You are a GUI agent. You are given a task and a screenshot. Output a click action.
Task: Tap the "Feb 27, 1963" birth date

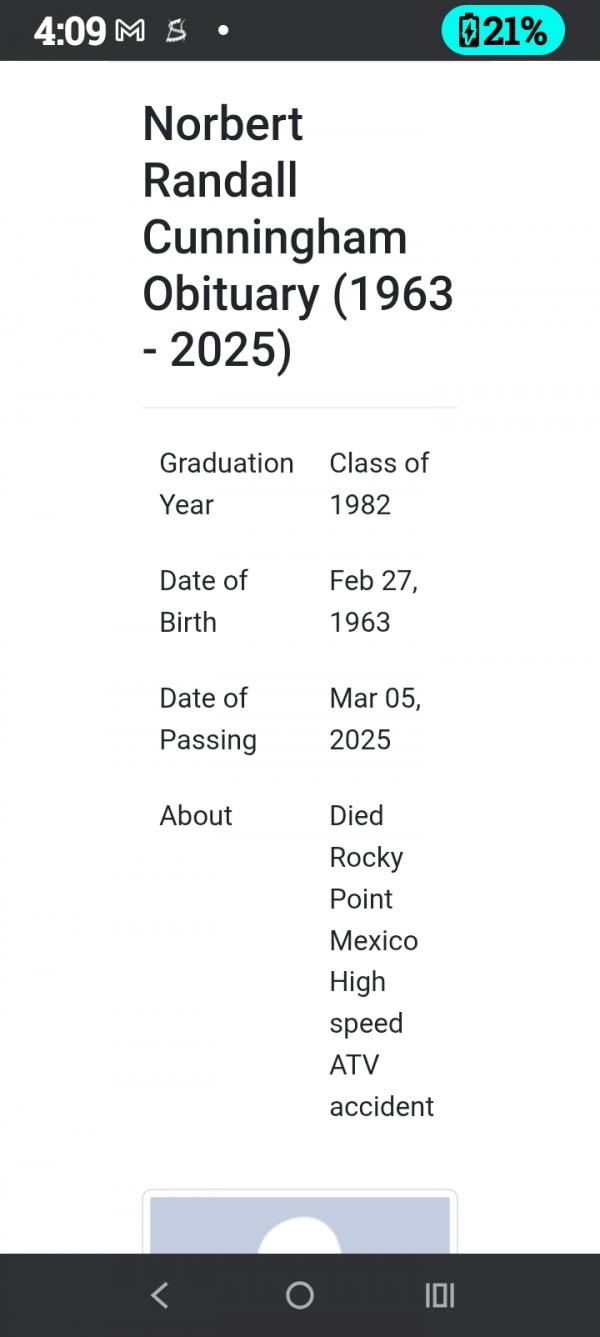tap(373, 601)
